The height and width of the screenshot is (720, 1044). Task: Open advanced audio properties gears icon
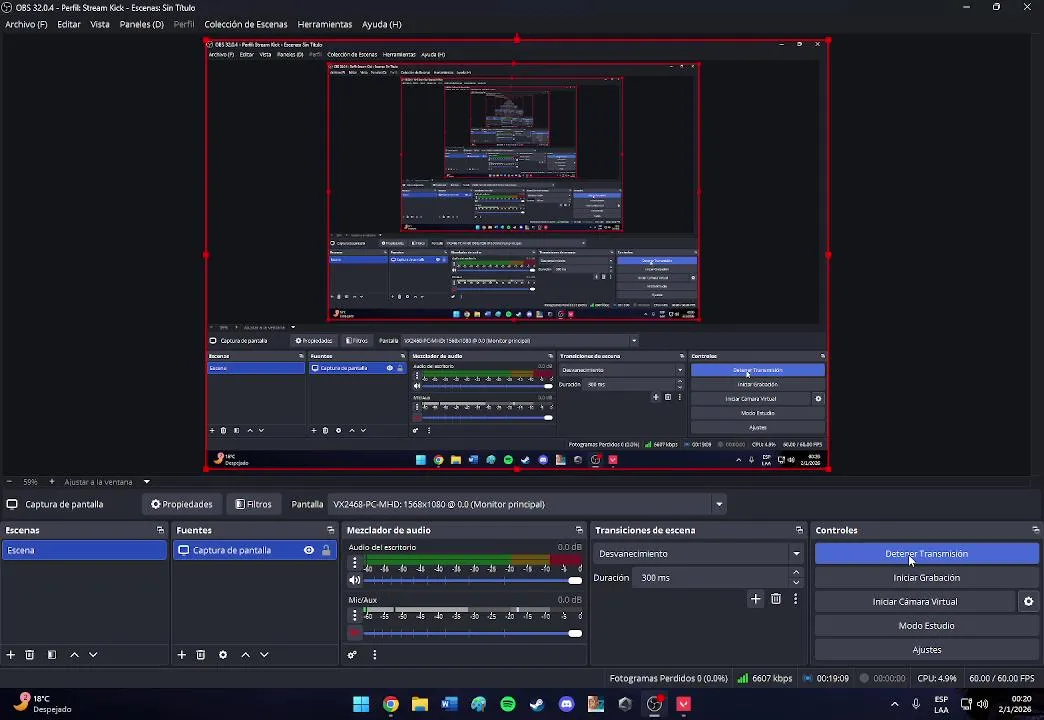pos(352,655)
